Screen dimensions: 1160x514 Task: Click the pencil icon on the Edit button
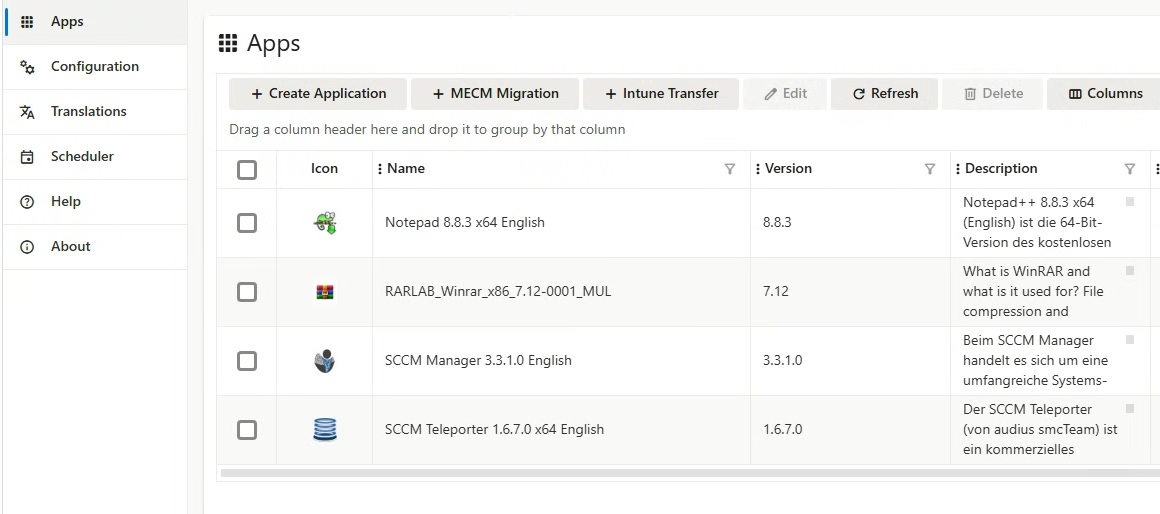click(770, 94)
